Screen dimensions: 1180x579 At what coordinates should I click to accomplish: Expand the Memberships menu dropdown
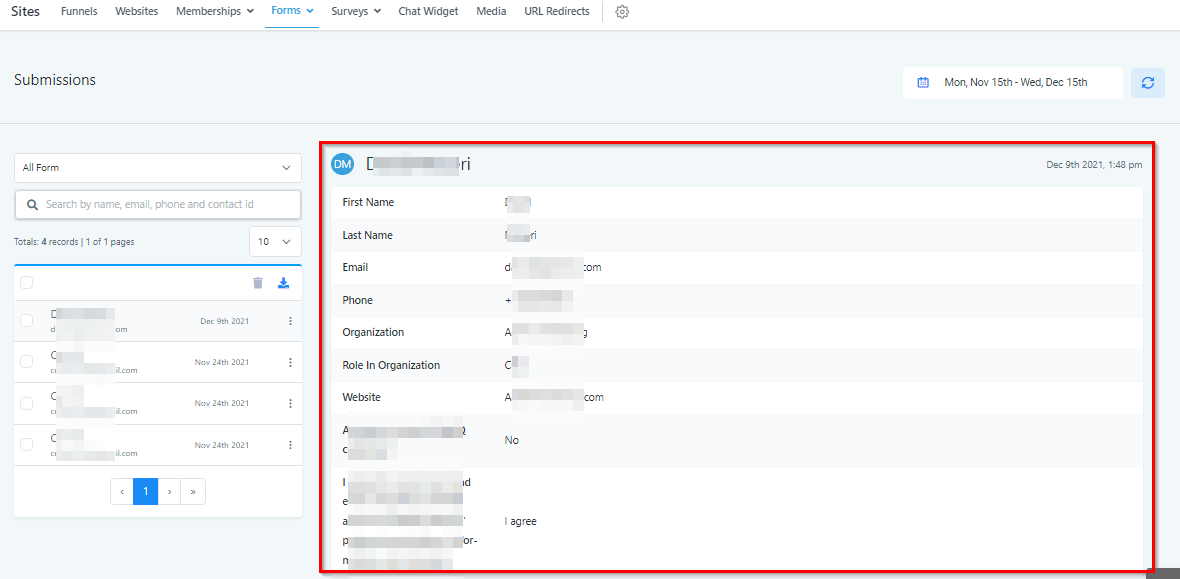[214, 12]
